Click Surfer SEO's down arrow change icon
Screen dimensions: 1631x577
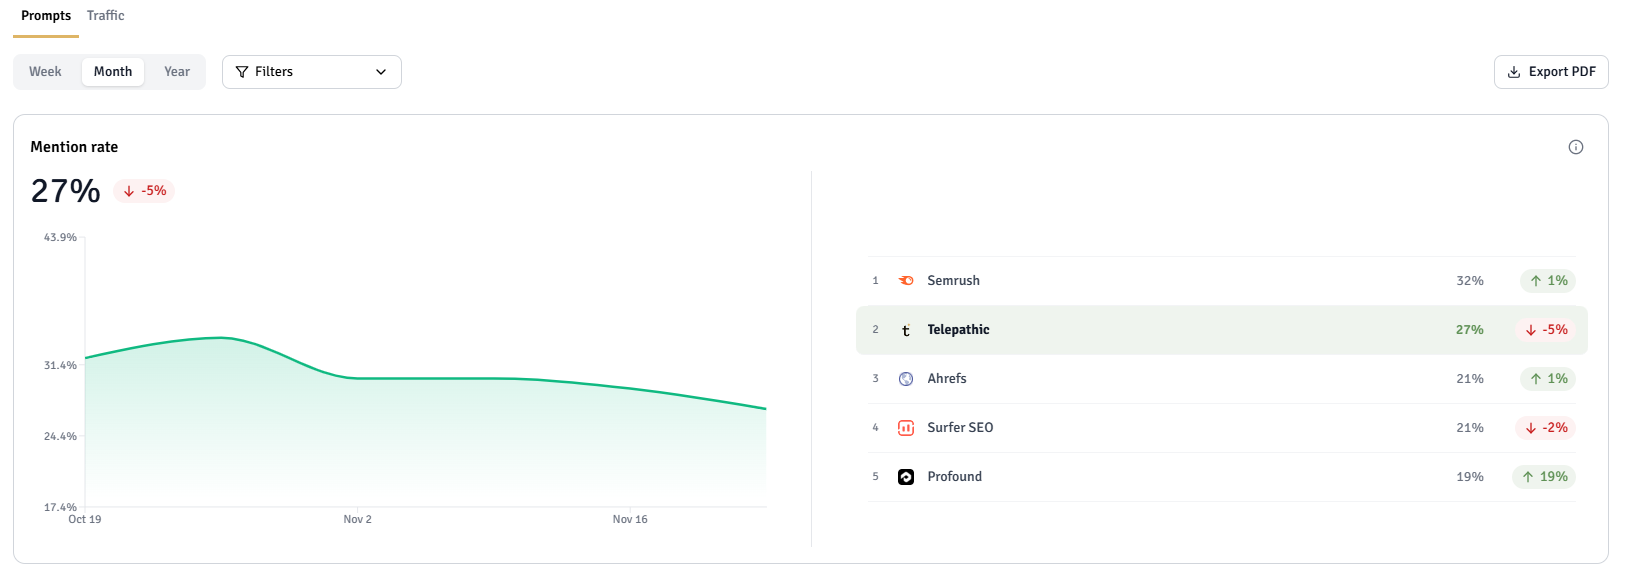point(1531,428)
